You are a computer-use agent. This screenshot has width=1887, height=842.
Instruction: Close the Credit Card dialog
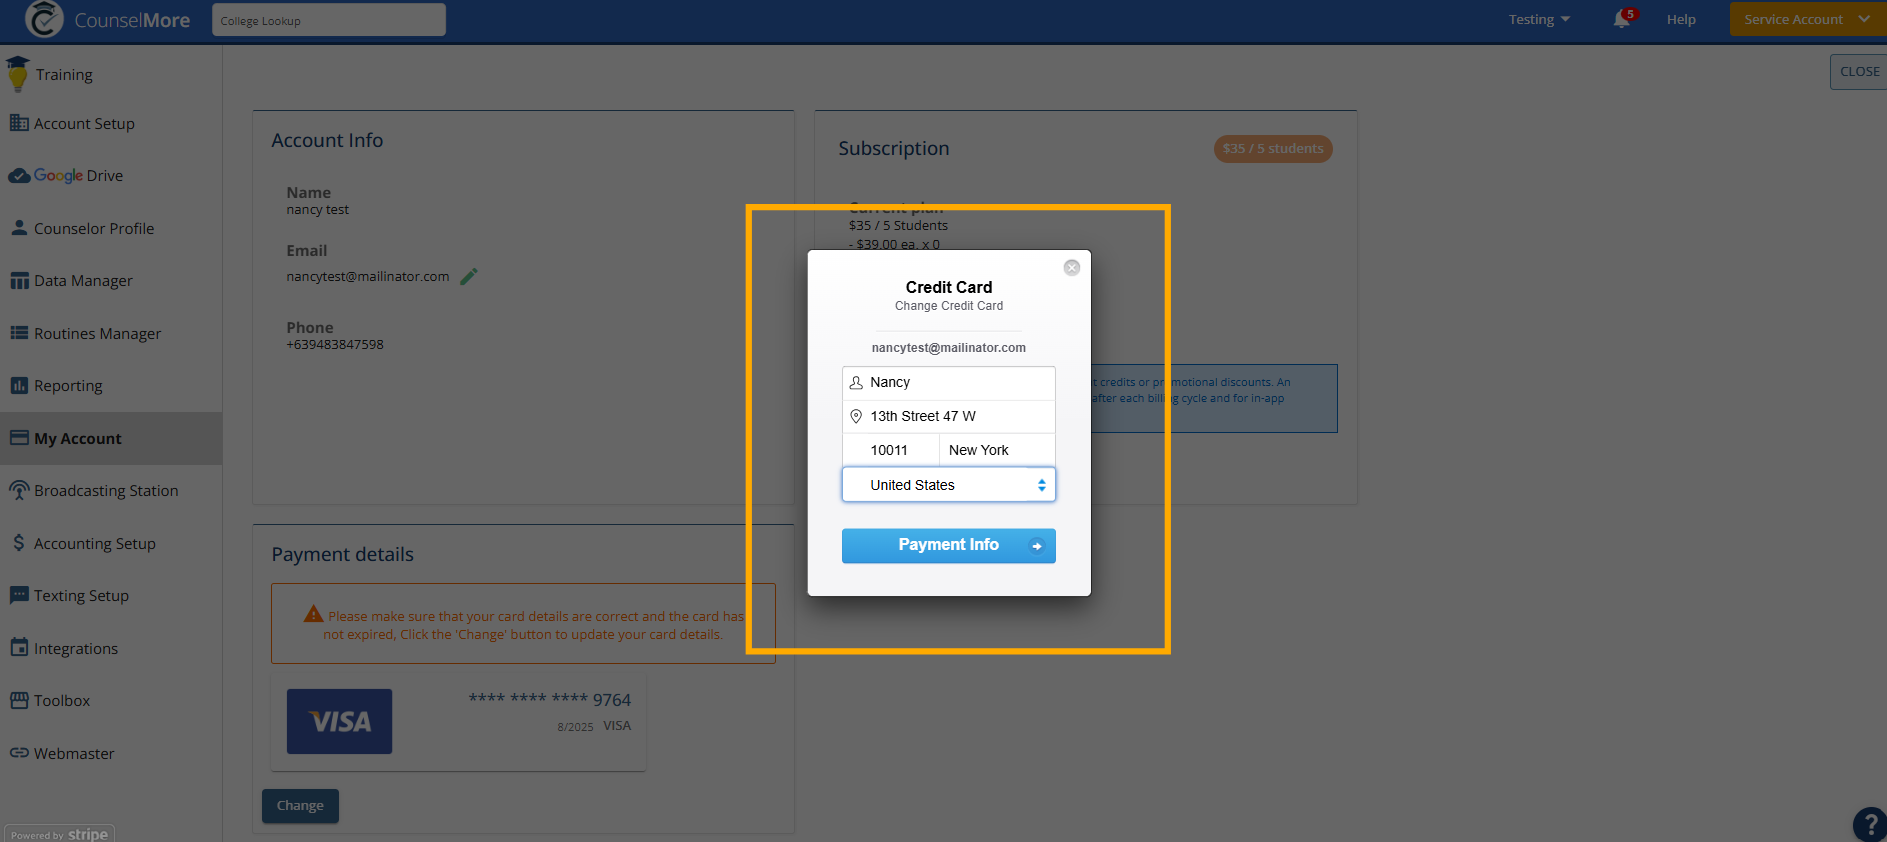click(1072, 268)
